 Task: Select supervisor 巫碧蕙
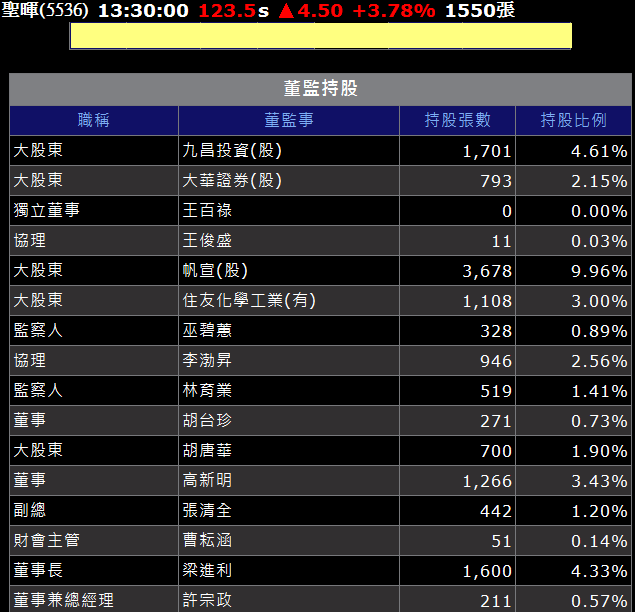coord(207,330)
